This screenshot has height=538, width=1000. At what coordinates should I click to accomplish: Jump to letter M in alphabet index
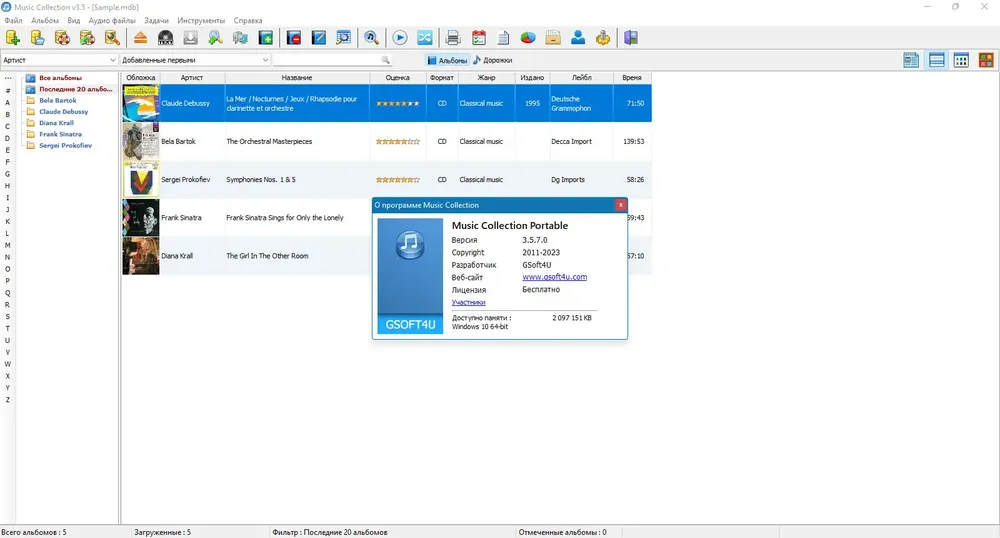click(x=8, y=245)
